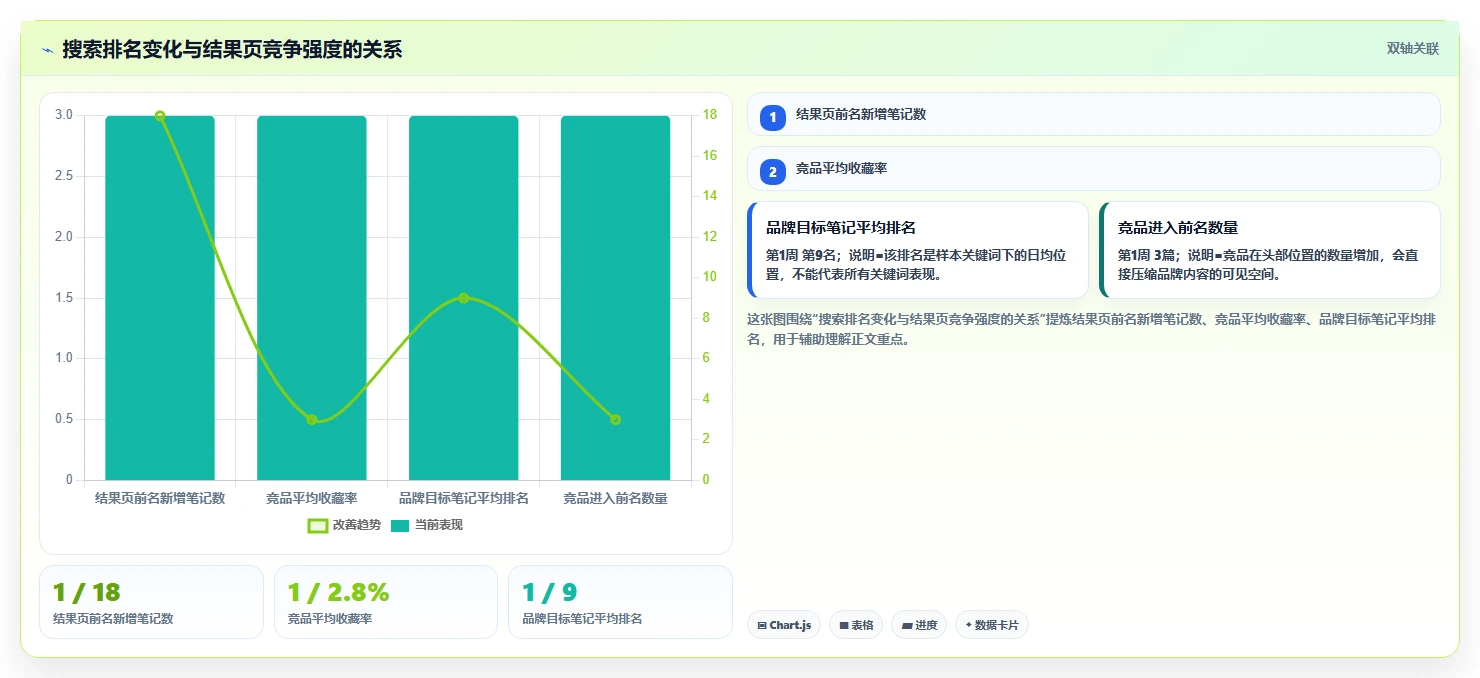This screenshot has width=1480, height=678.
Task: Select list item 结果页前名新增笔记数
Action: pyautogui.click(x=1093, y=114)
